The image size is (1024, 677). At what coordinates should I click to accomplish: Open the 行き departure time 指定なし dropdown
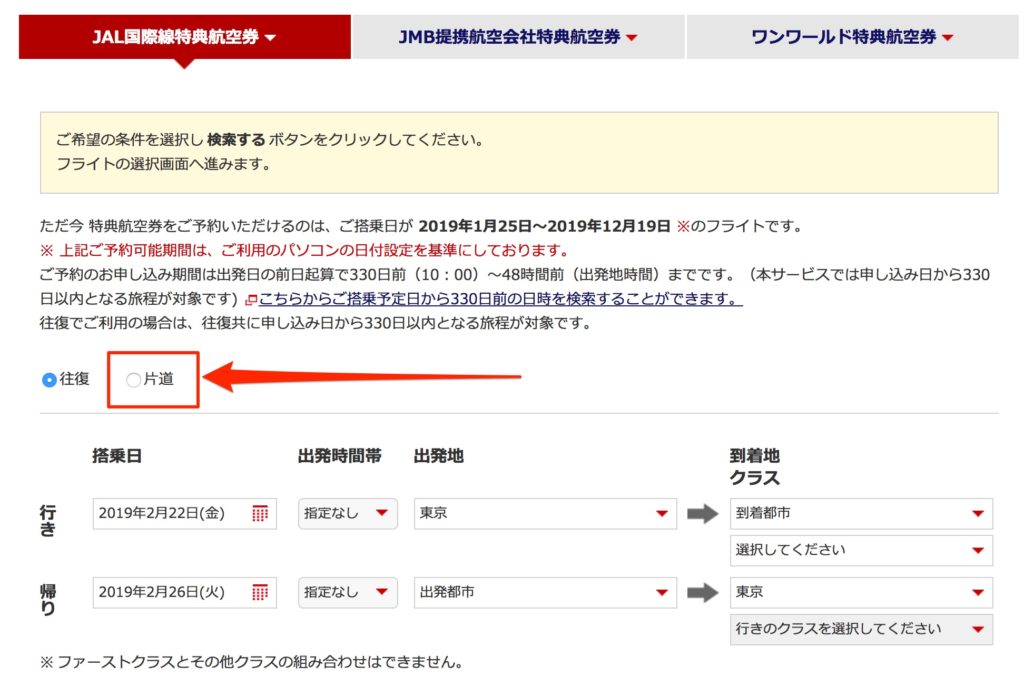(x=347, y=513)
